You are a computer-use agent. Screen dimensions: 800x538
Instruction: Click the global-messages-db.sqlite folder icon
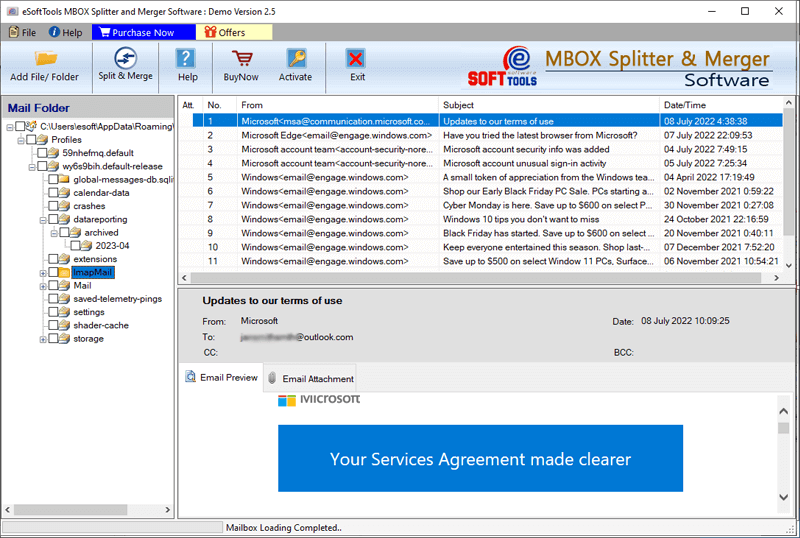(64, 179)
